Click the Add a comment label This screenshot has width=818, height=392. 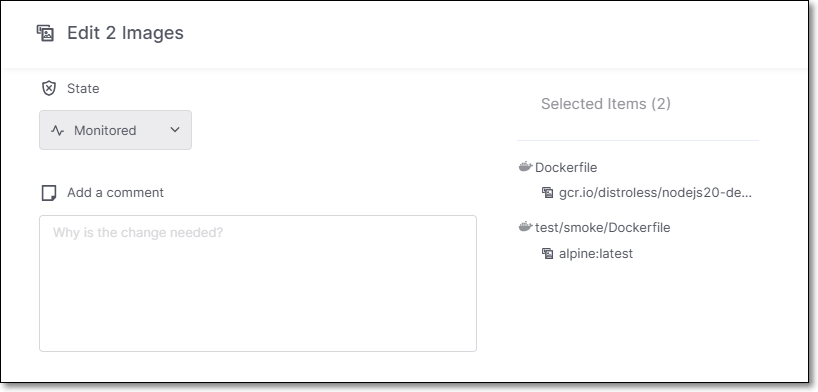115,193
